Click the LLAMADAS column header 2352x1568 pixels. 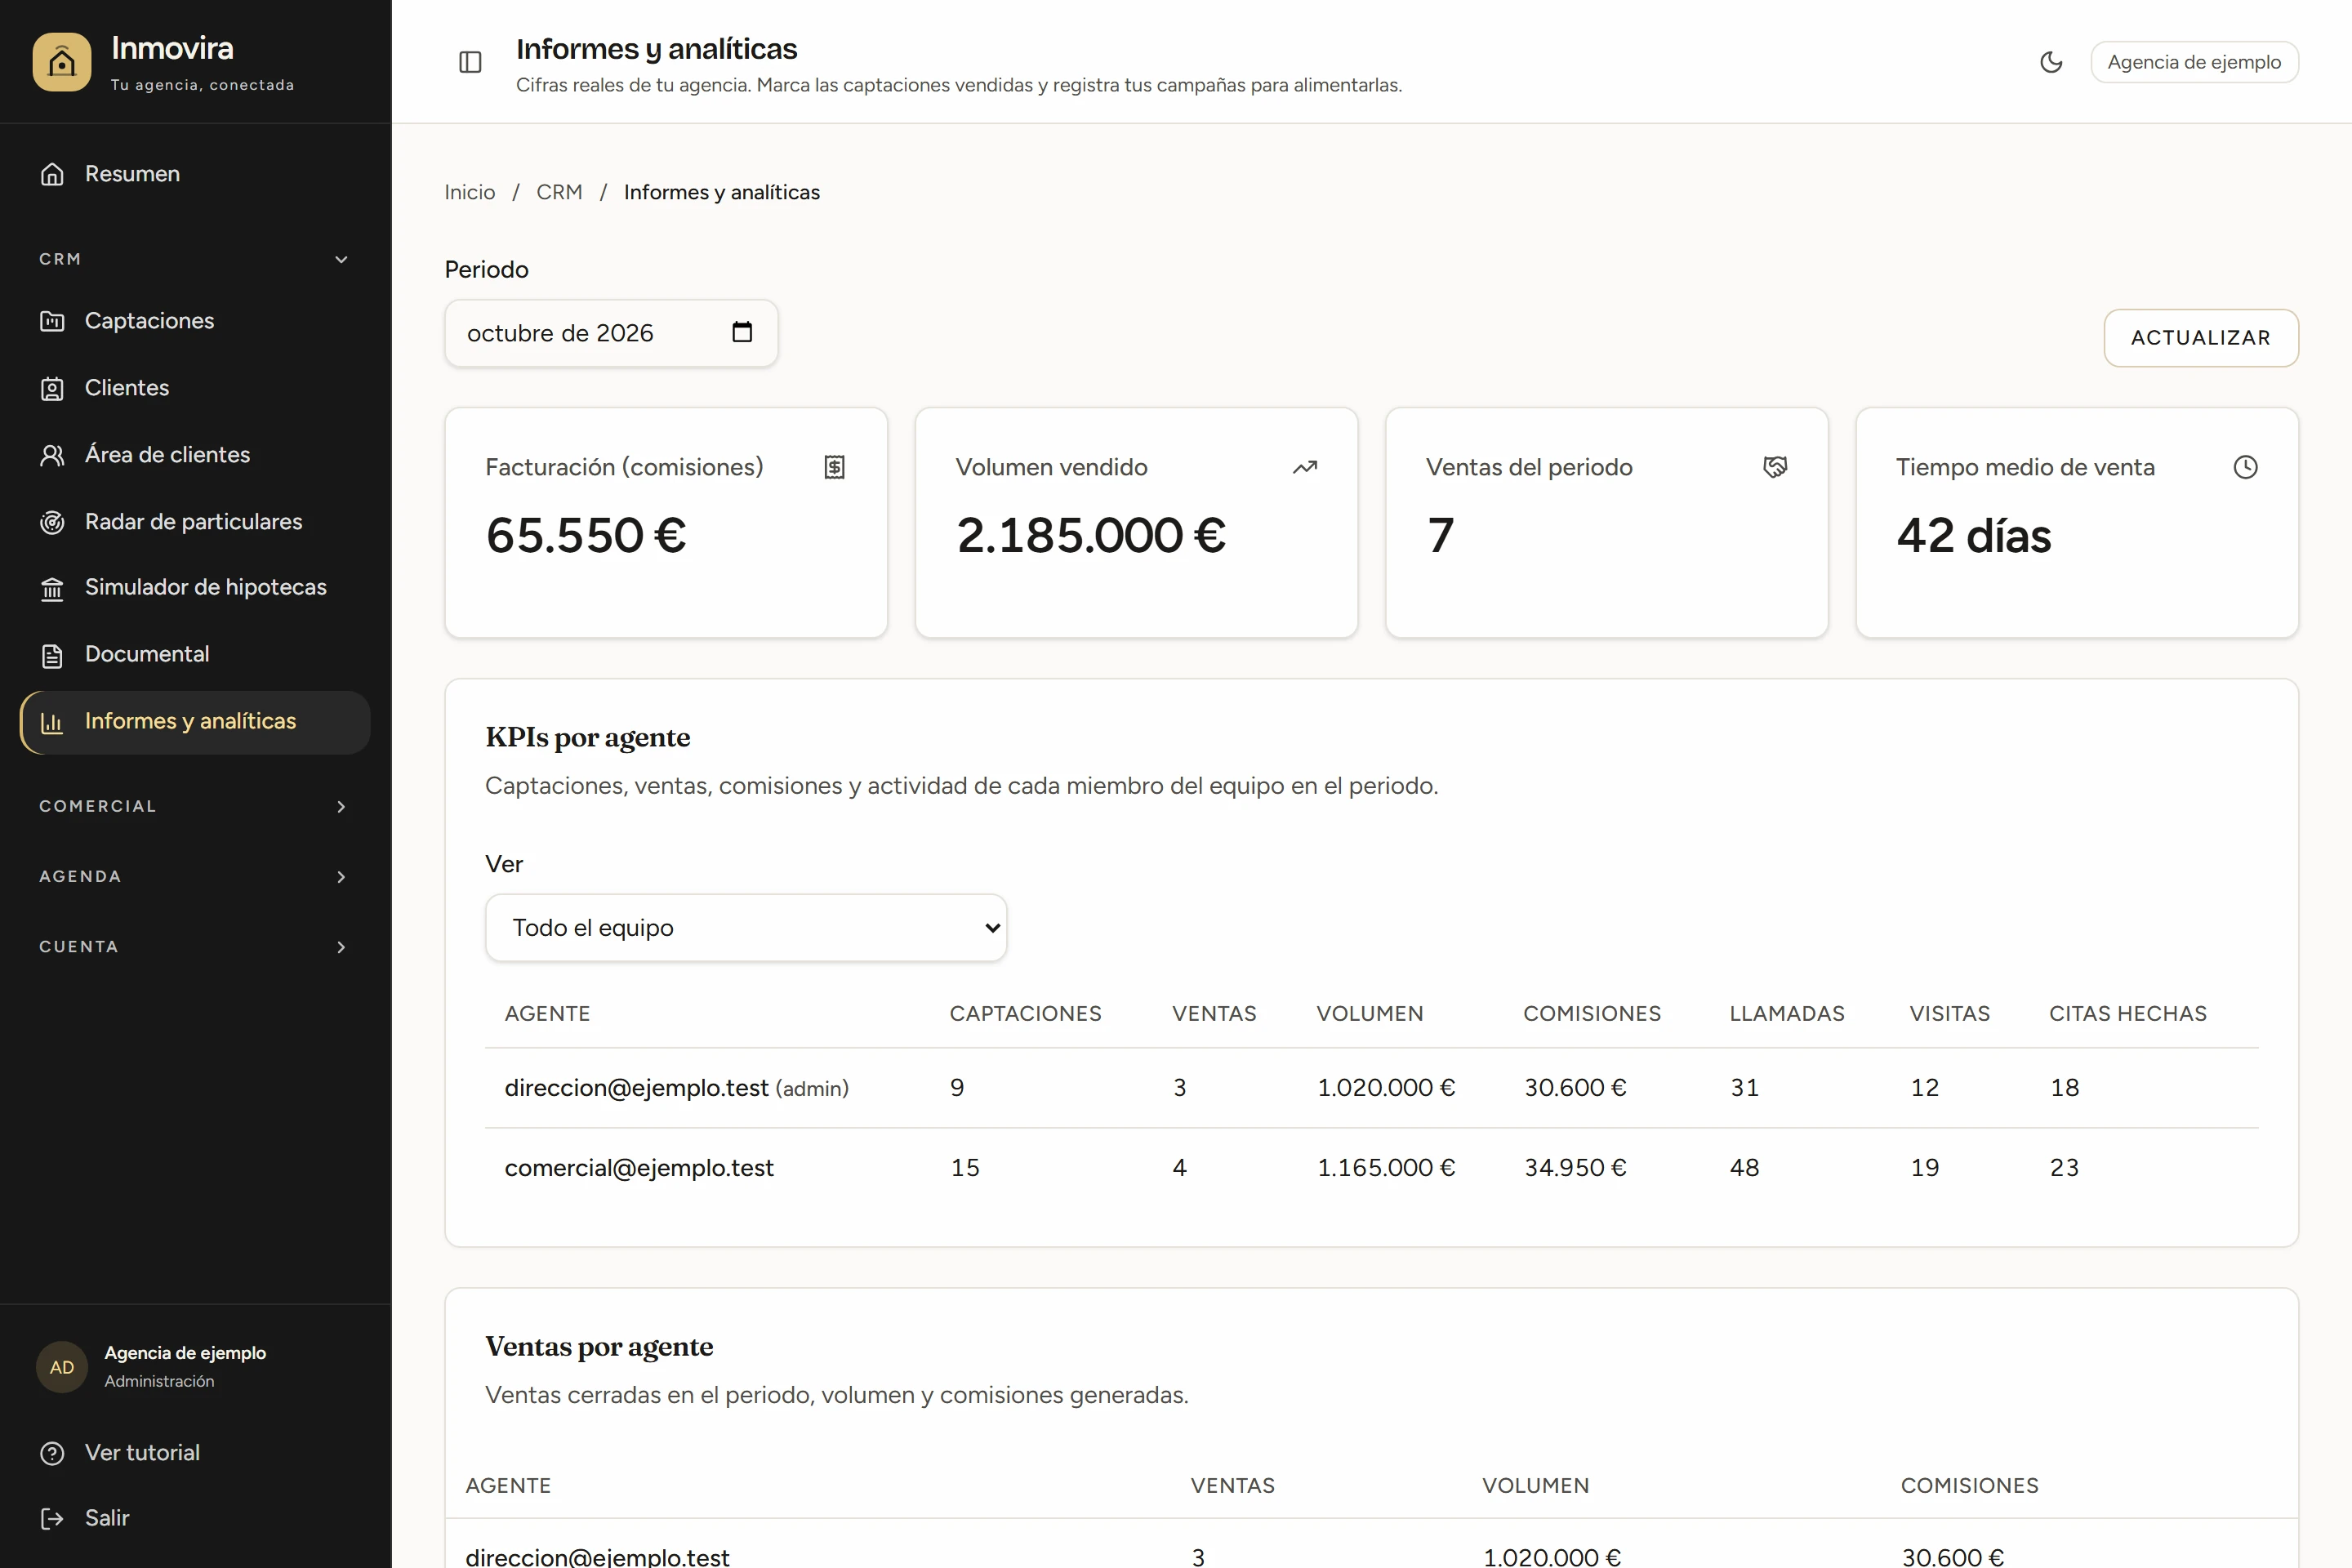tap(1787, 1014)
